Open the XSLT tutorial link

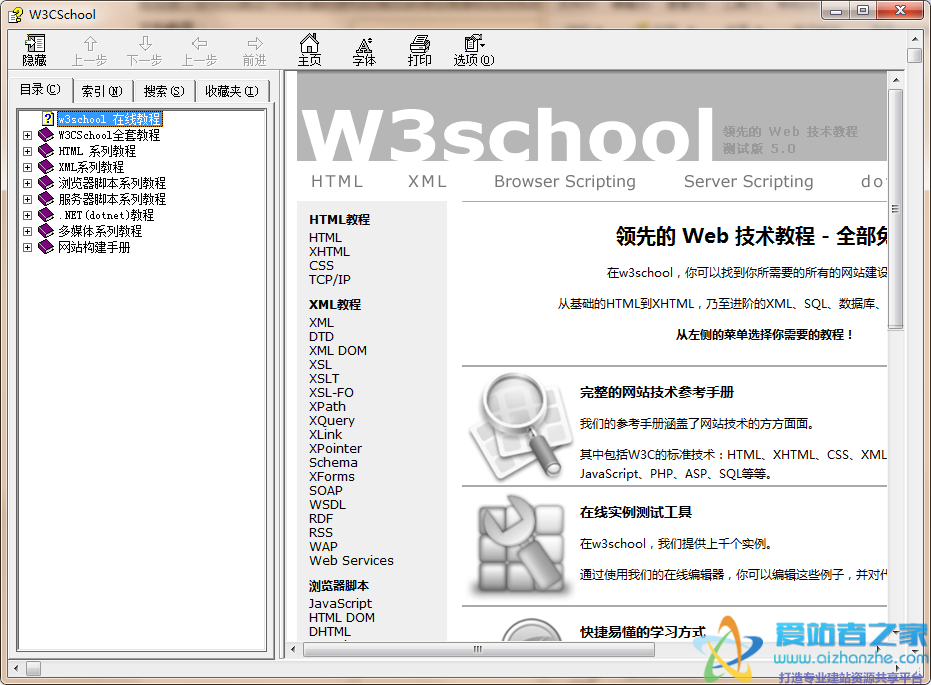(x=324, y=379)
